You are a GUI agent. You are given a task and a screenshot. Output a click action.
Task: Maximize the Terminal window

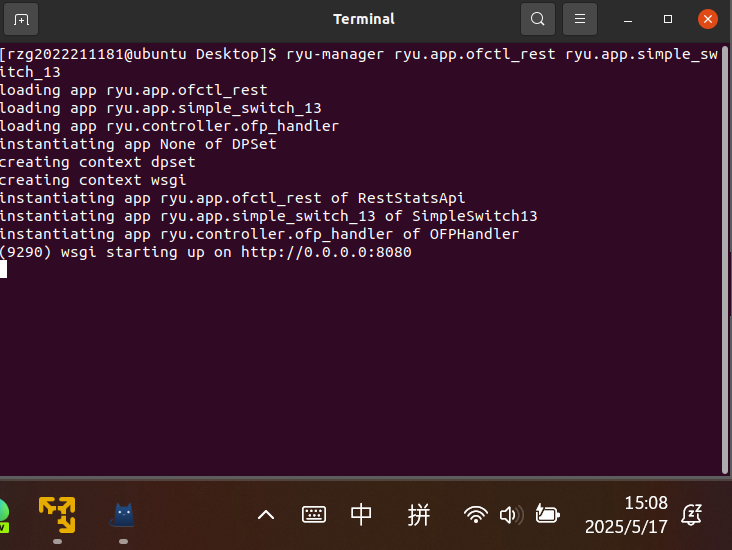pyautogui.click(x=668, y=19)
